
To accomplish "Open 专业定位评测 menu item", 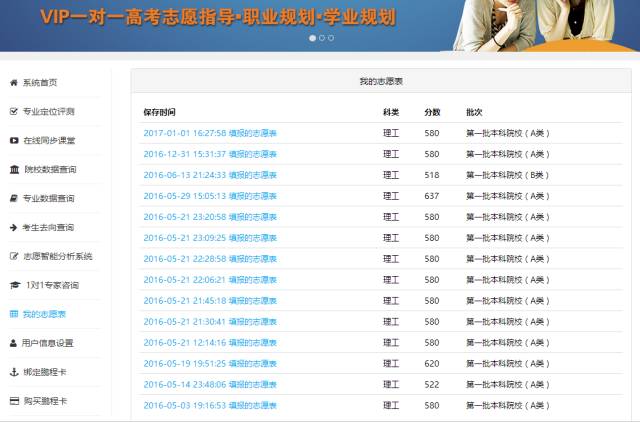I will coord(49,111).
